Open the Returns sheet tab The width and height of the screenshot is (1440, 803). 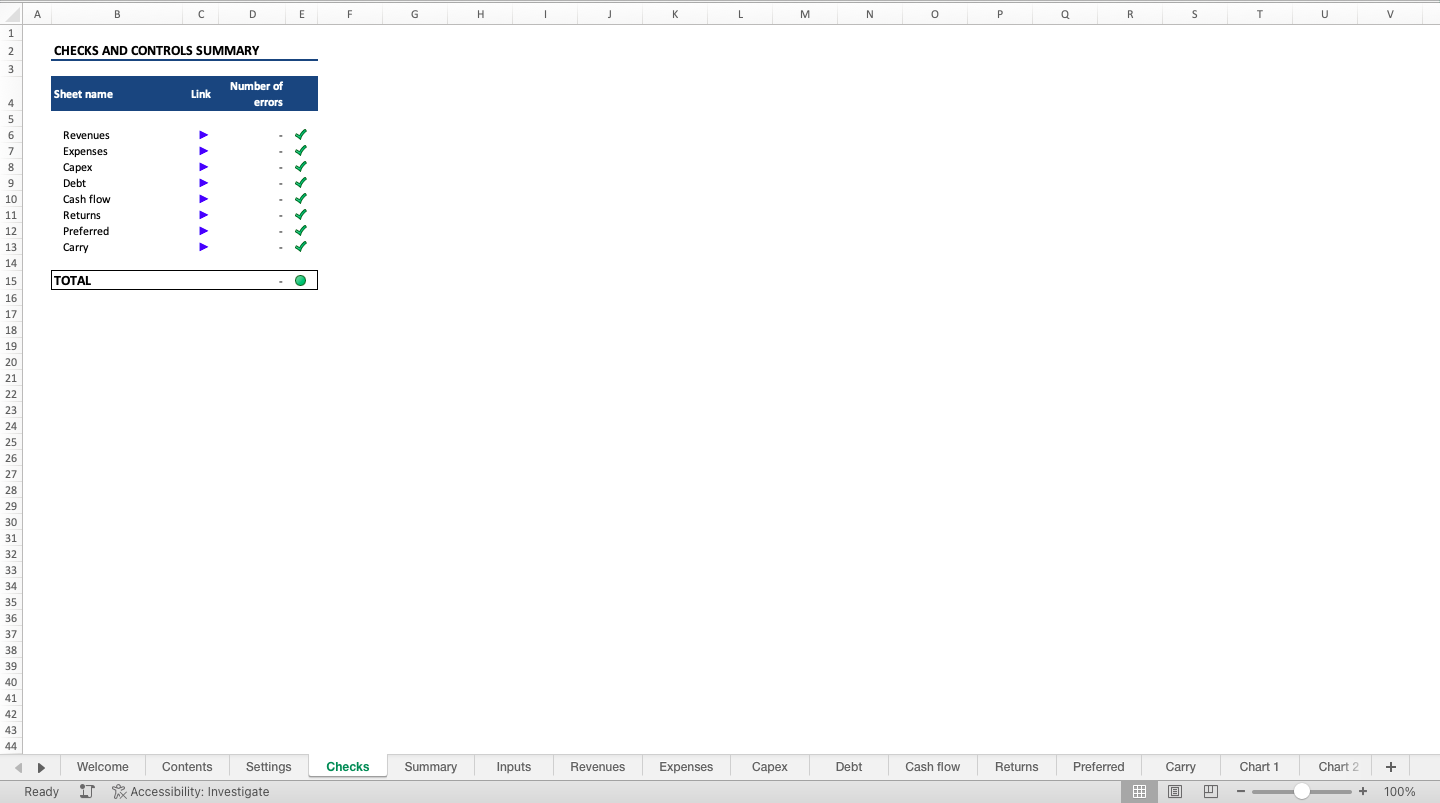point(1017,767)
